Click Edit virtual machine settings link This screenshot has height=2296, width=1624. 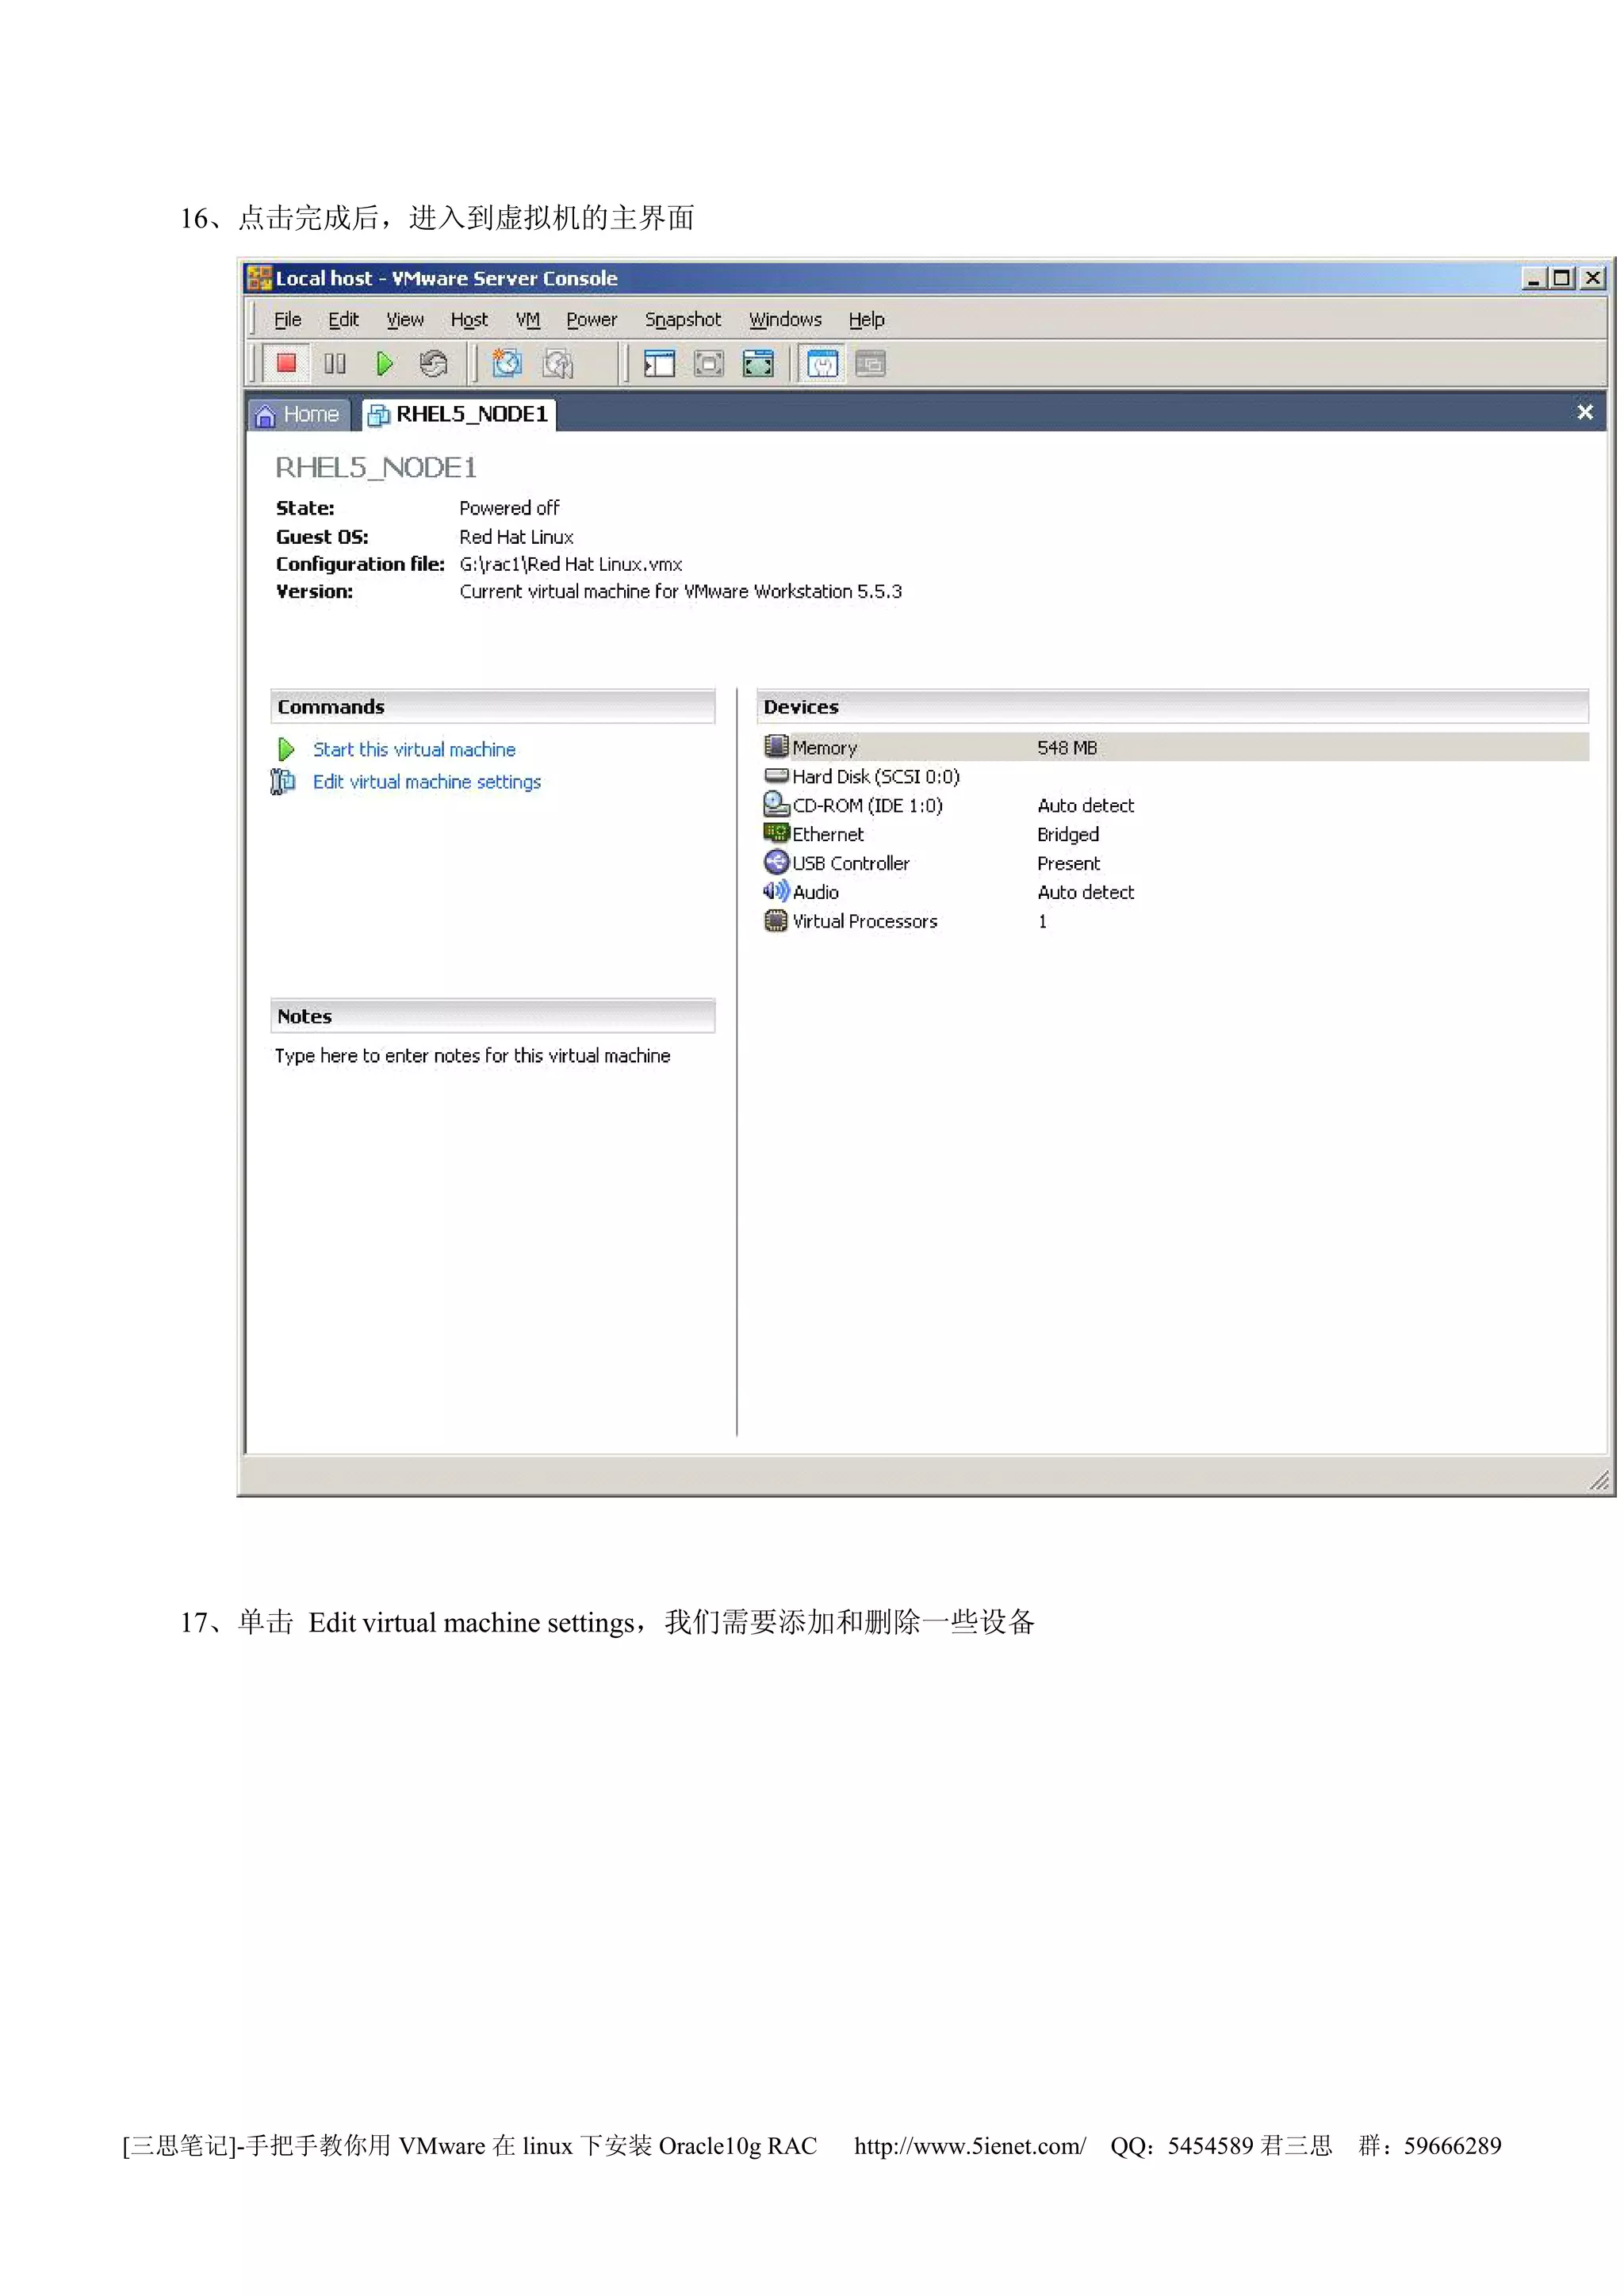tap(427, 782)
